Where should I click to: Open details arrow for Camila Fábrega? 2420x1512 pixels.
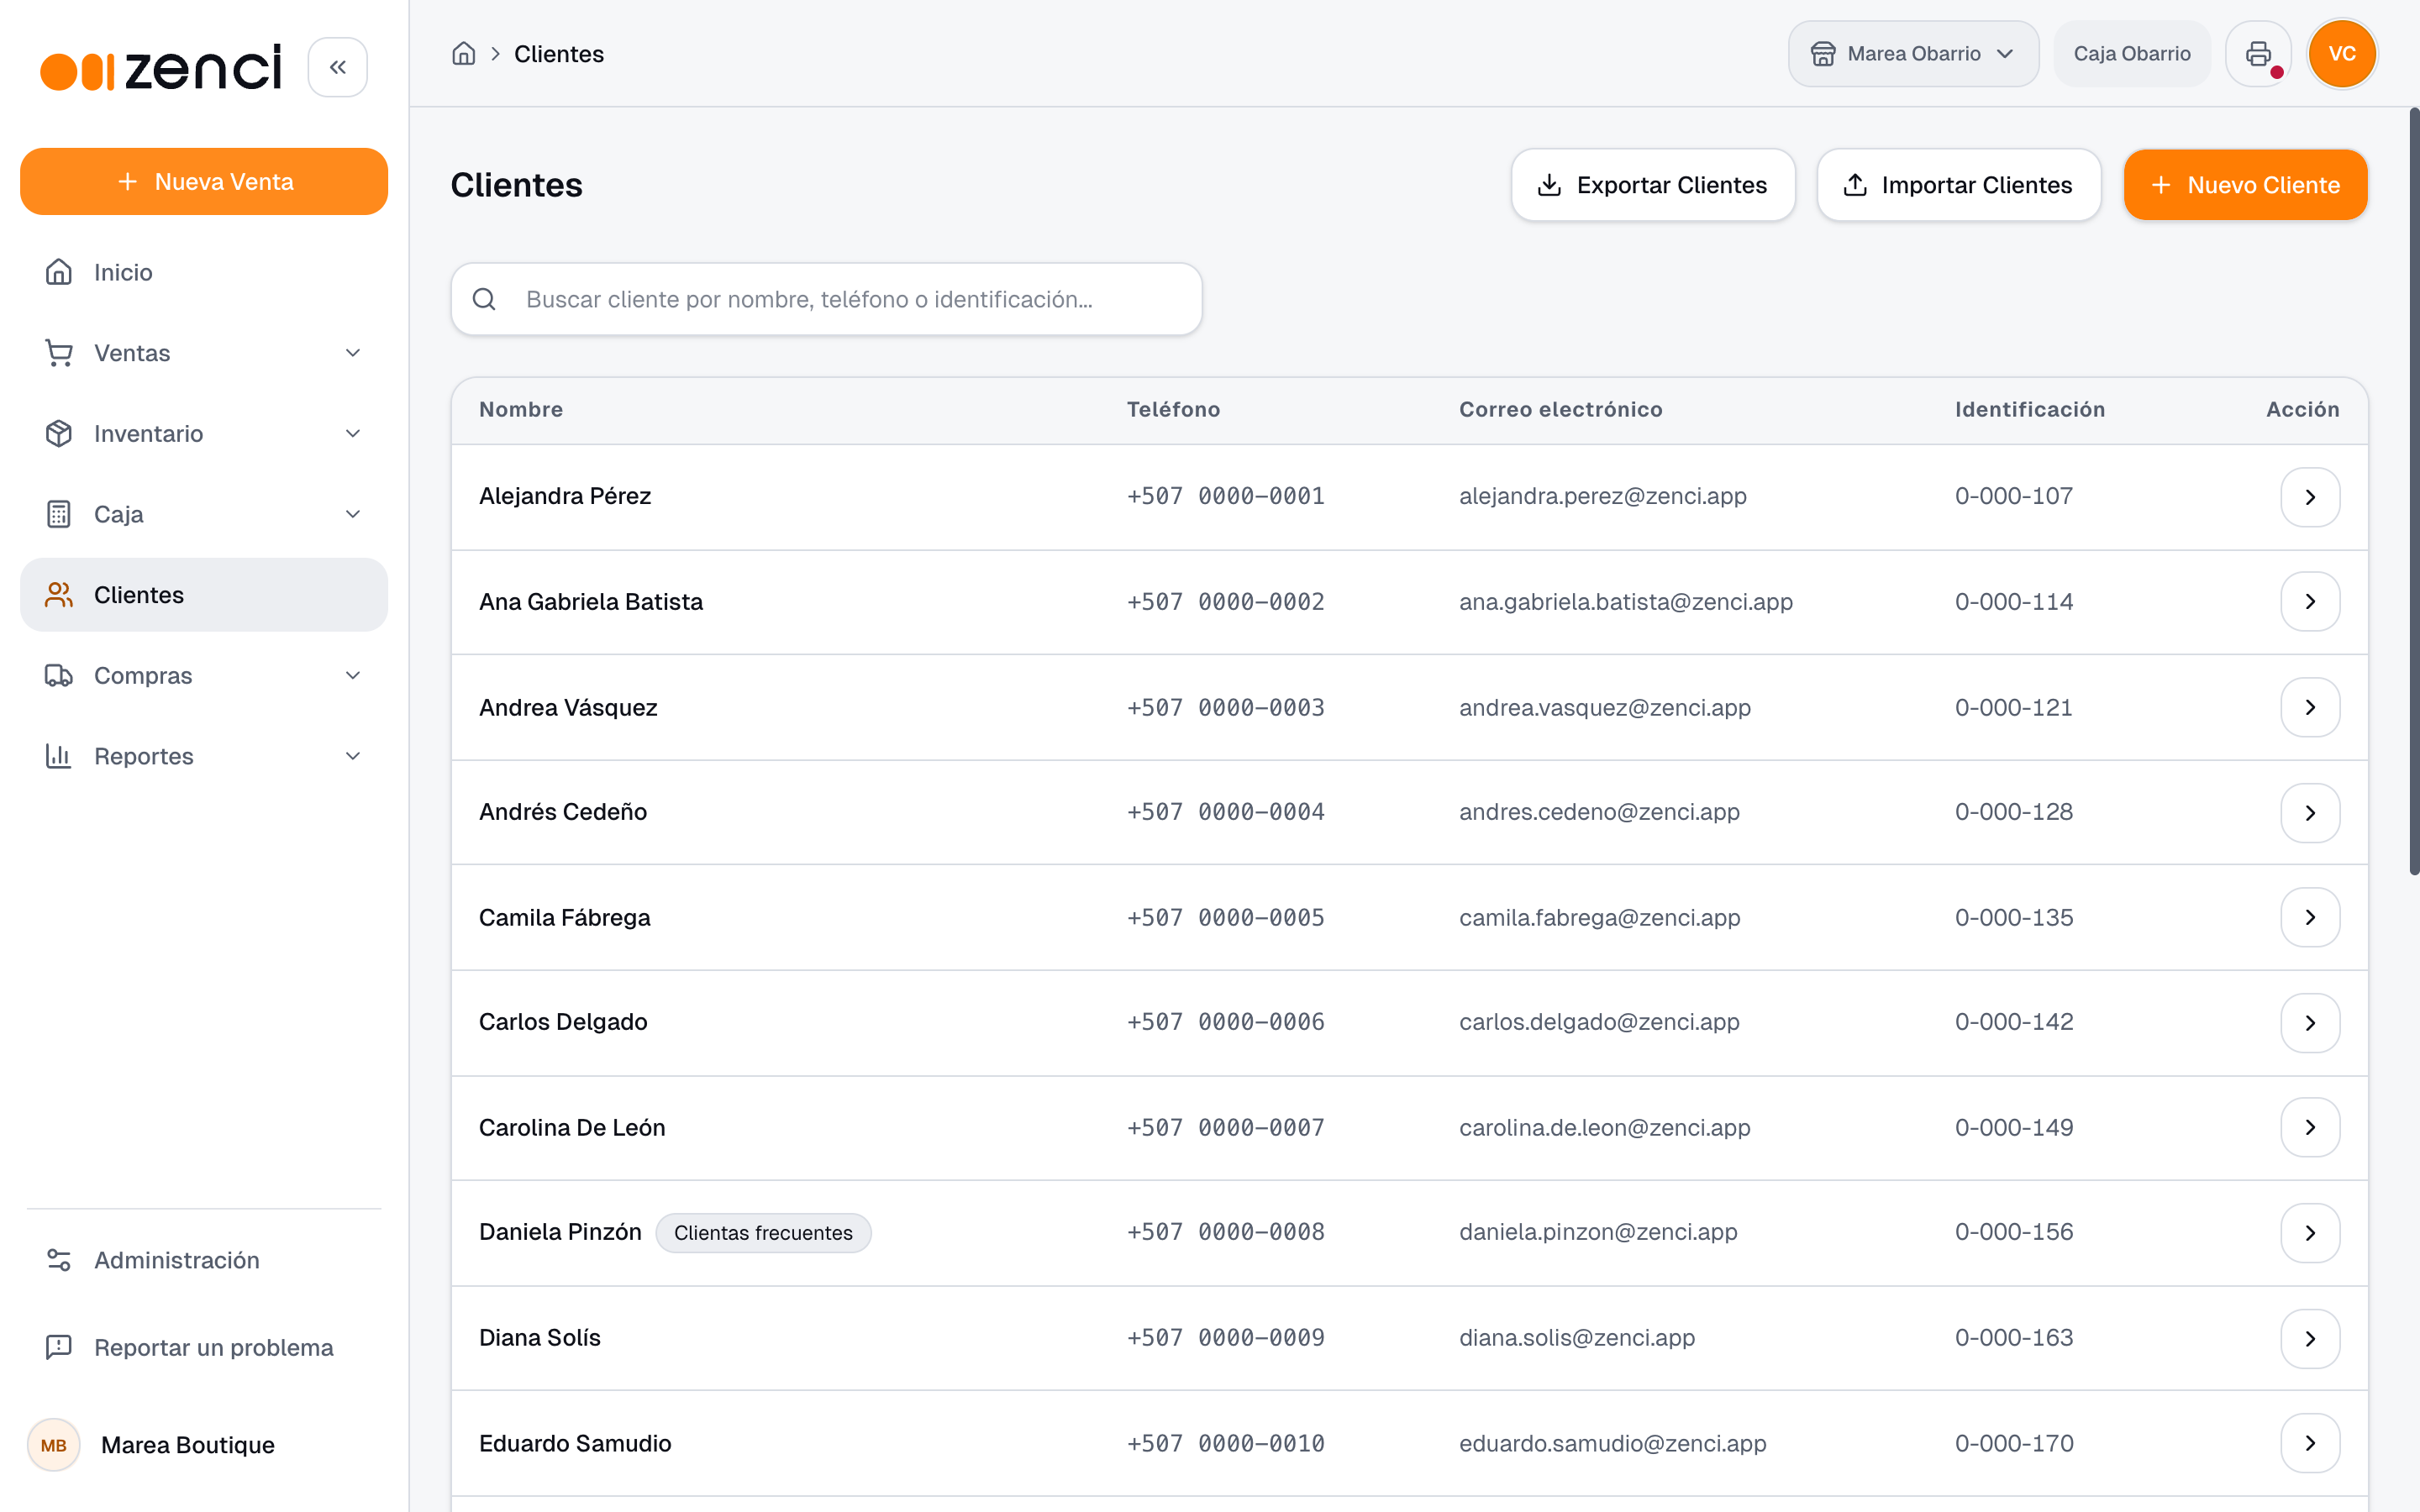2309,918
